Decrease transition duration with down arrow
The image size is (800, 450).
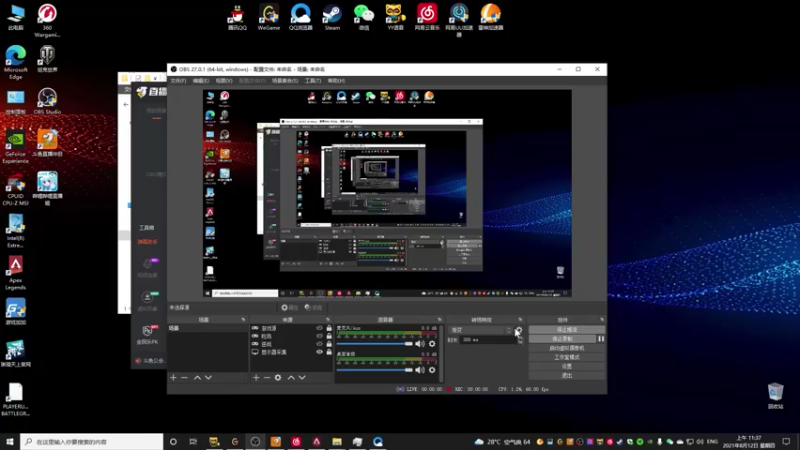(x=519, y=342)
